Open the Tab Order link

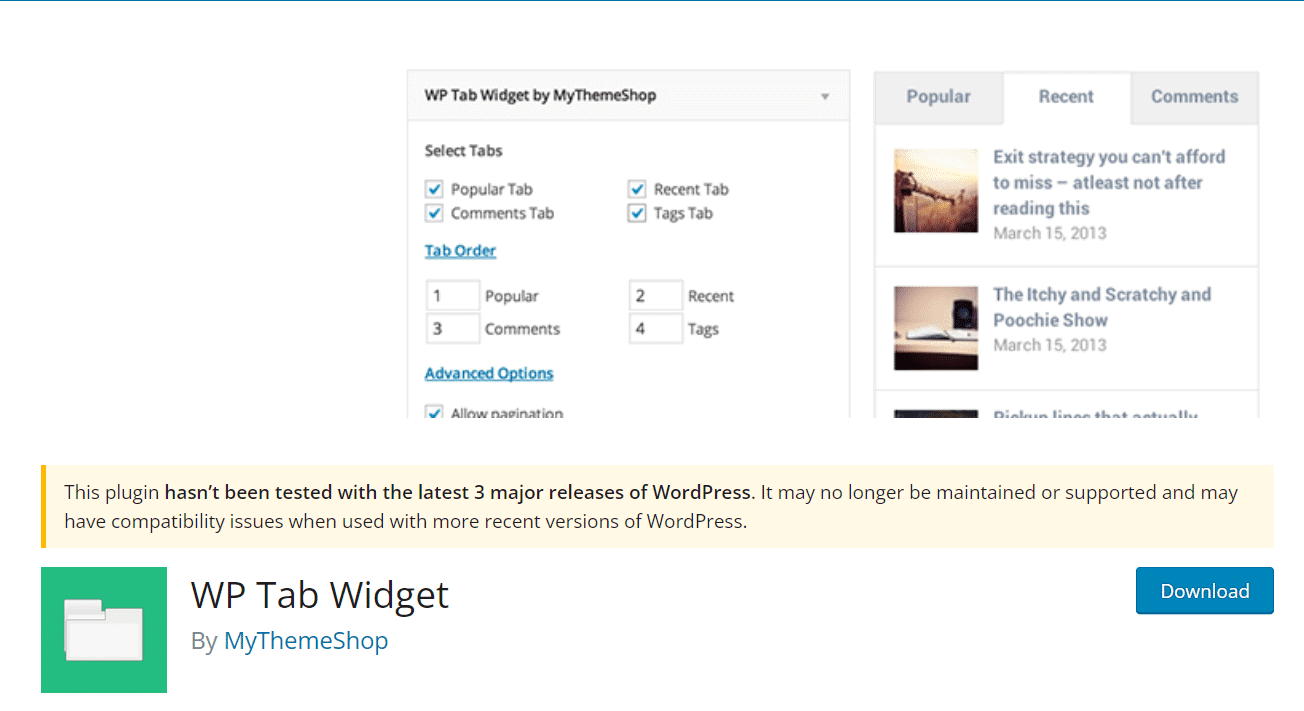(x=460, y=250)
